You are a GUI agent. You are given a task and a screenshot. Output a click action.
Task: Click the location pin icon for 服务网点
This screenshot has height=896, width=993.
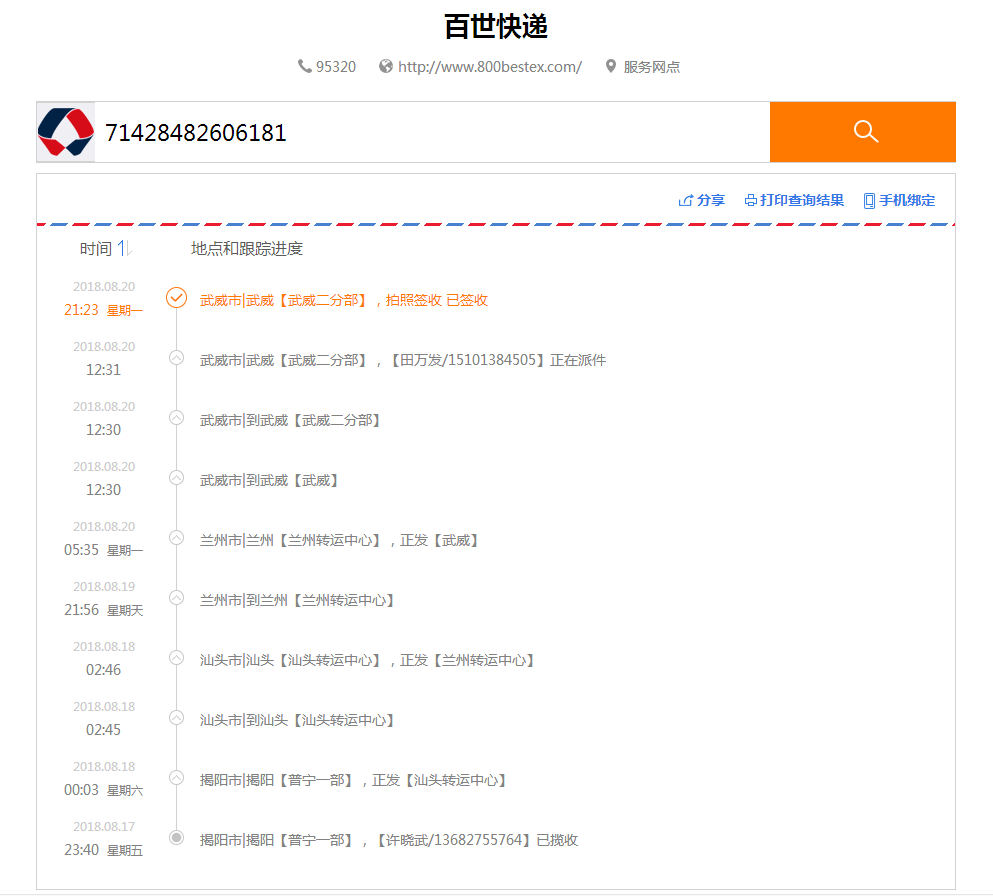pyautogui.click(x=610, y=66)
